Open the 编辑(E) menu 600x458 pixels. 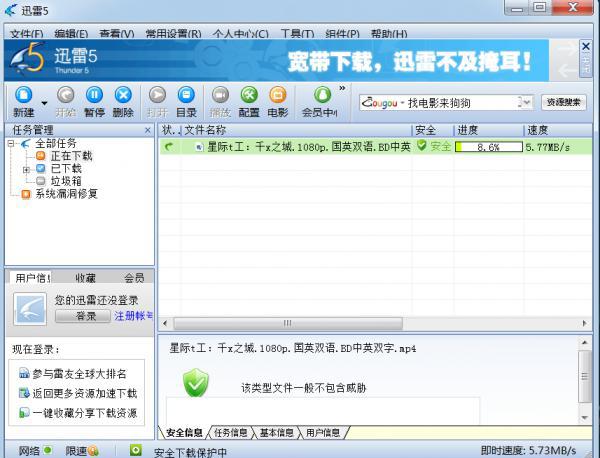pyautogui.click(x=71, y=34)
